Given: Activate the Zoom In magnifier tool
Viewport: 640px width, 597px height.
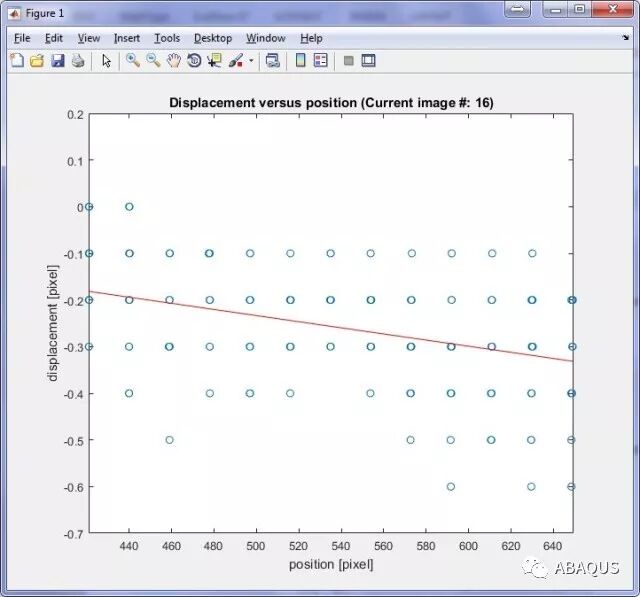Looking at the screenshot, I should click(133, 61).
